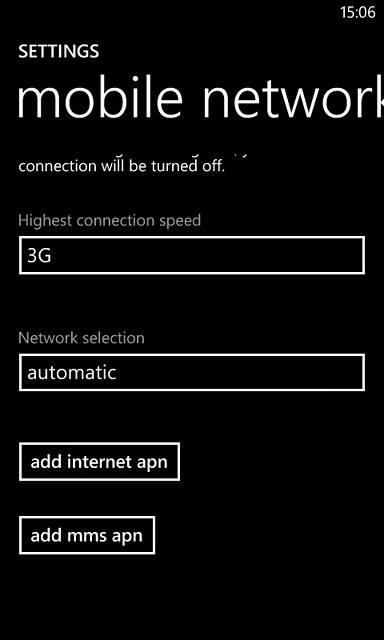Tap the cut-off text fragment above 'turned off'
Image resolution: width=384 pixels, height=640 pixels.
(x=241, y=156)
